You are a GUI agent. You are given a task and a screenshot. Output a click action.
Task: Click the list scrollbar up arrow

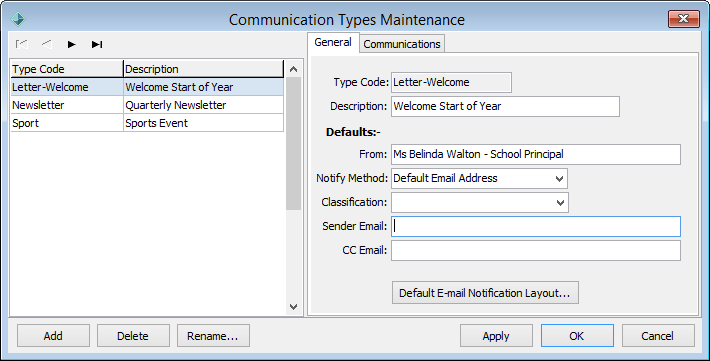293,69
